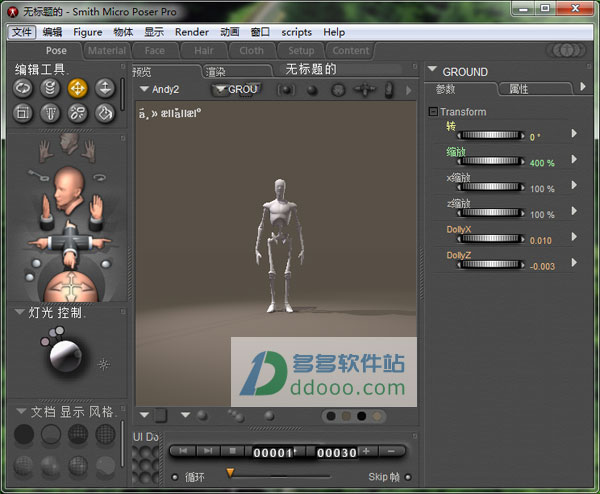Image resolution: width=600 pixels, height=494 pixels.
Task: Switch to the Cloth room tab
Action: (251, 51)
